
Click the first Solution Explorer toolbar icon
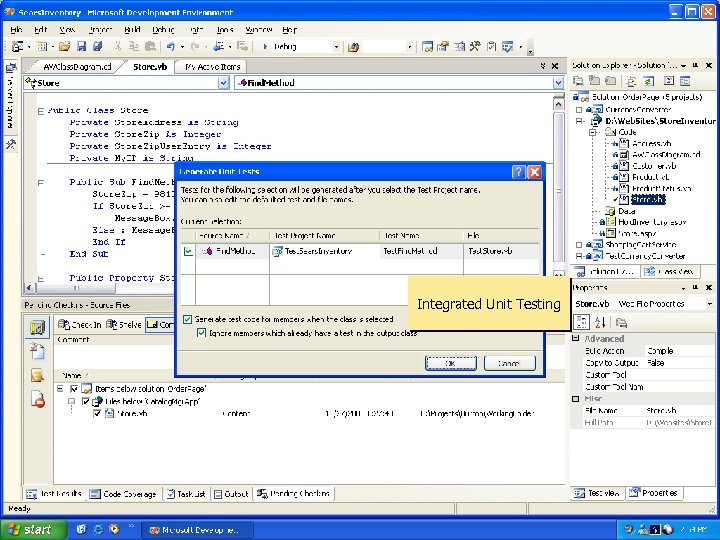[x=578, y=81]
